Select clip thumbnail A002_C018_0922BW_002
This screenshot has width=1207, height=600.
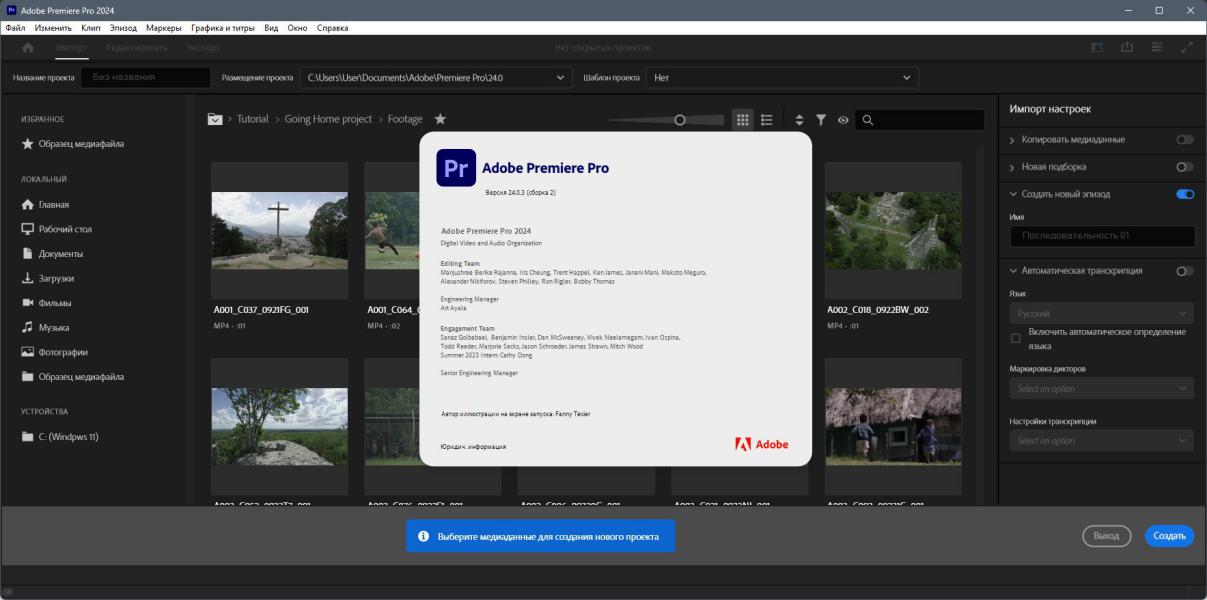(x=893, y=231)
